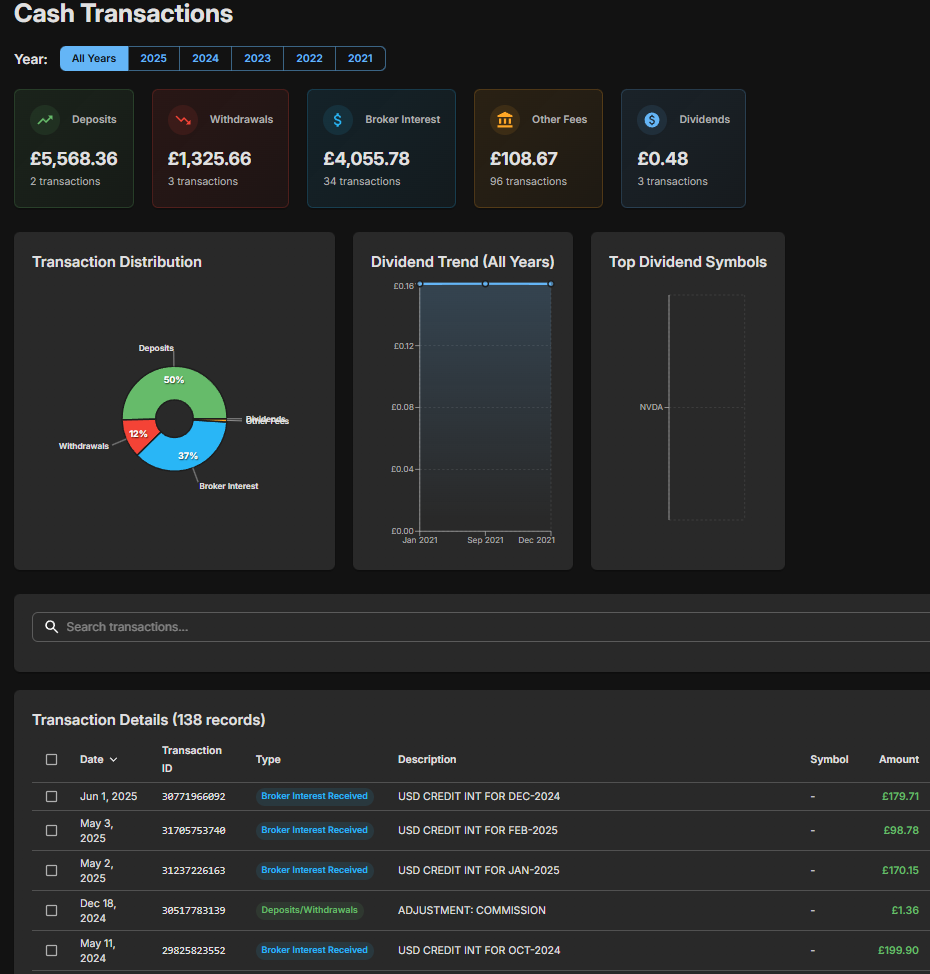Click the green Deposits pie slice
The height and width of the screenshot is (974, 930).
[x=175, y=385]
